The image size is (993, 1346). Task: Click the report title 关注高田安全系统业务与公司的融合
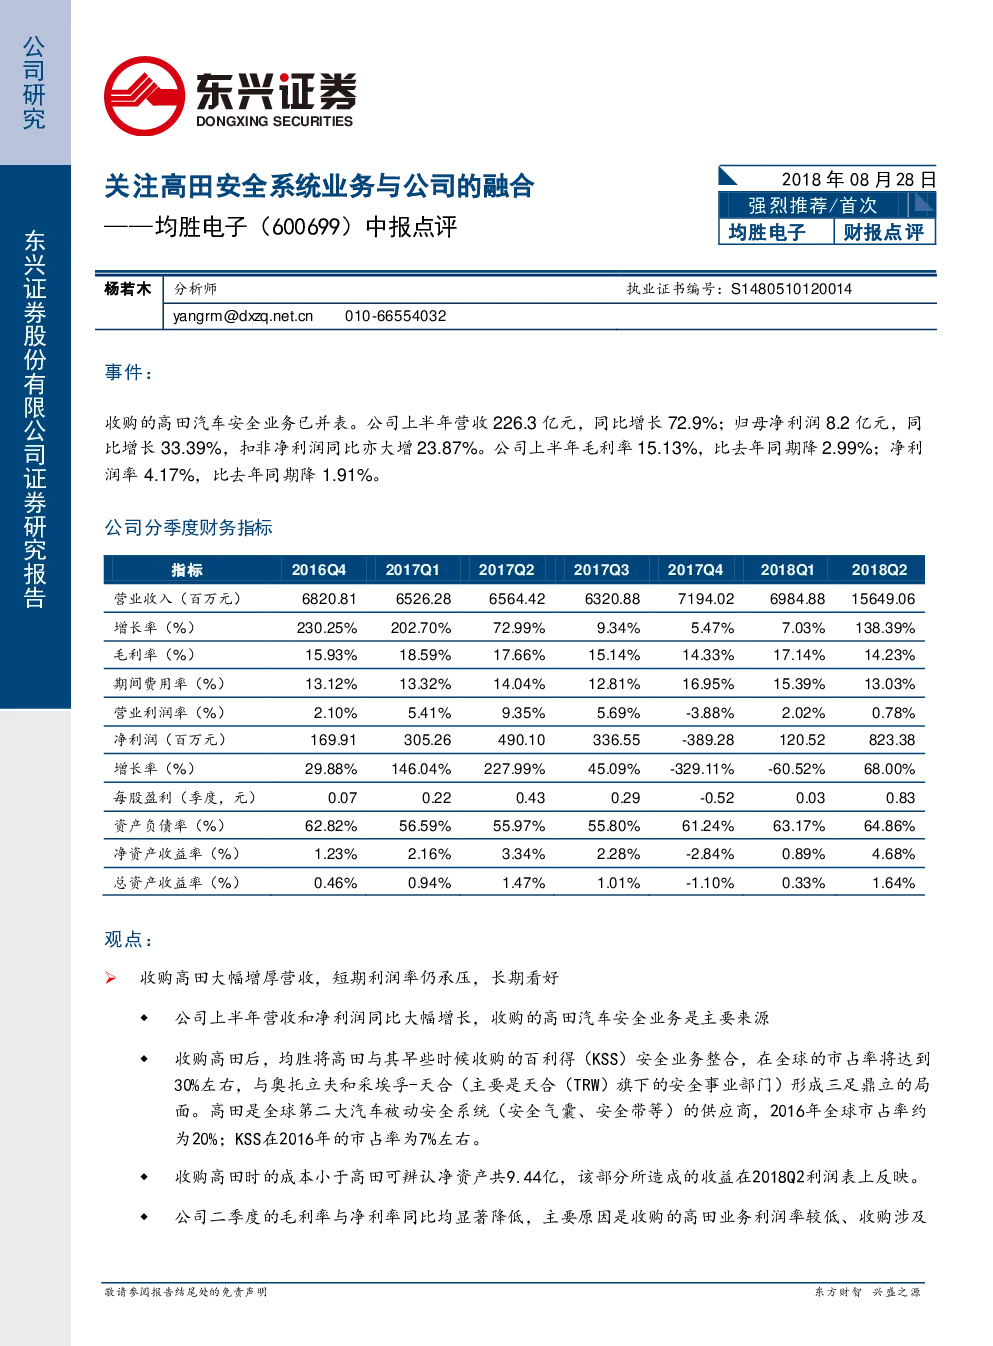click(x=319, y=186)
